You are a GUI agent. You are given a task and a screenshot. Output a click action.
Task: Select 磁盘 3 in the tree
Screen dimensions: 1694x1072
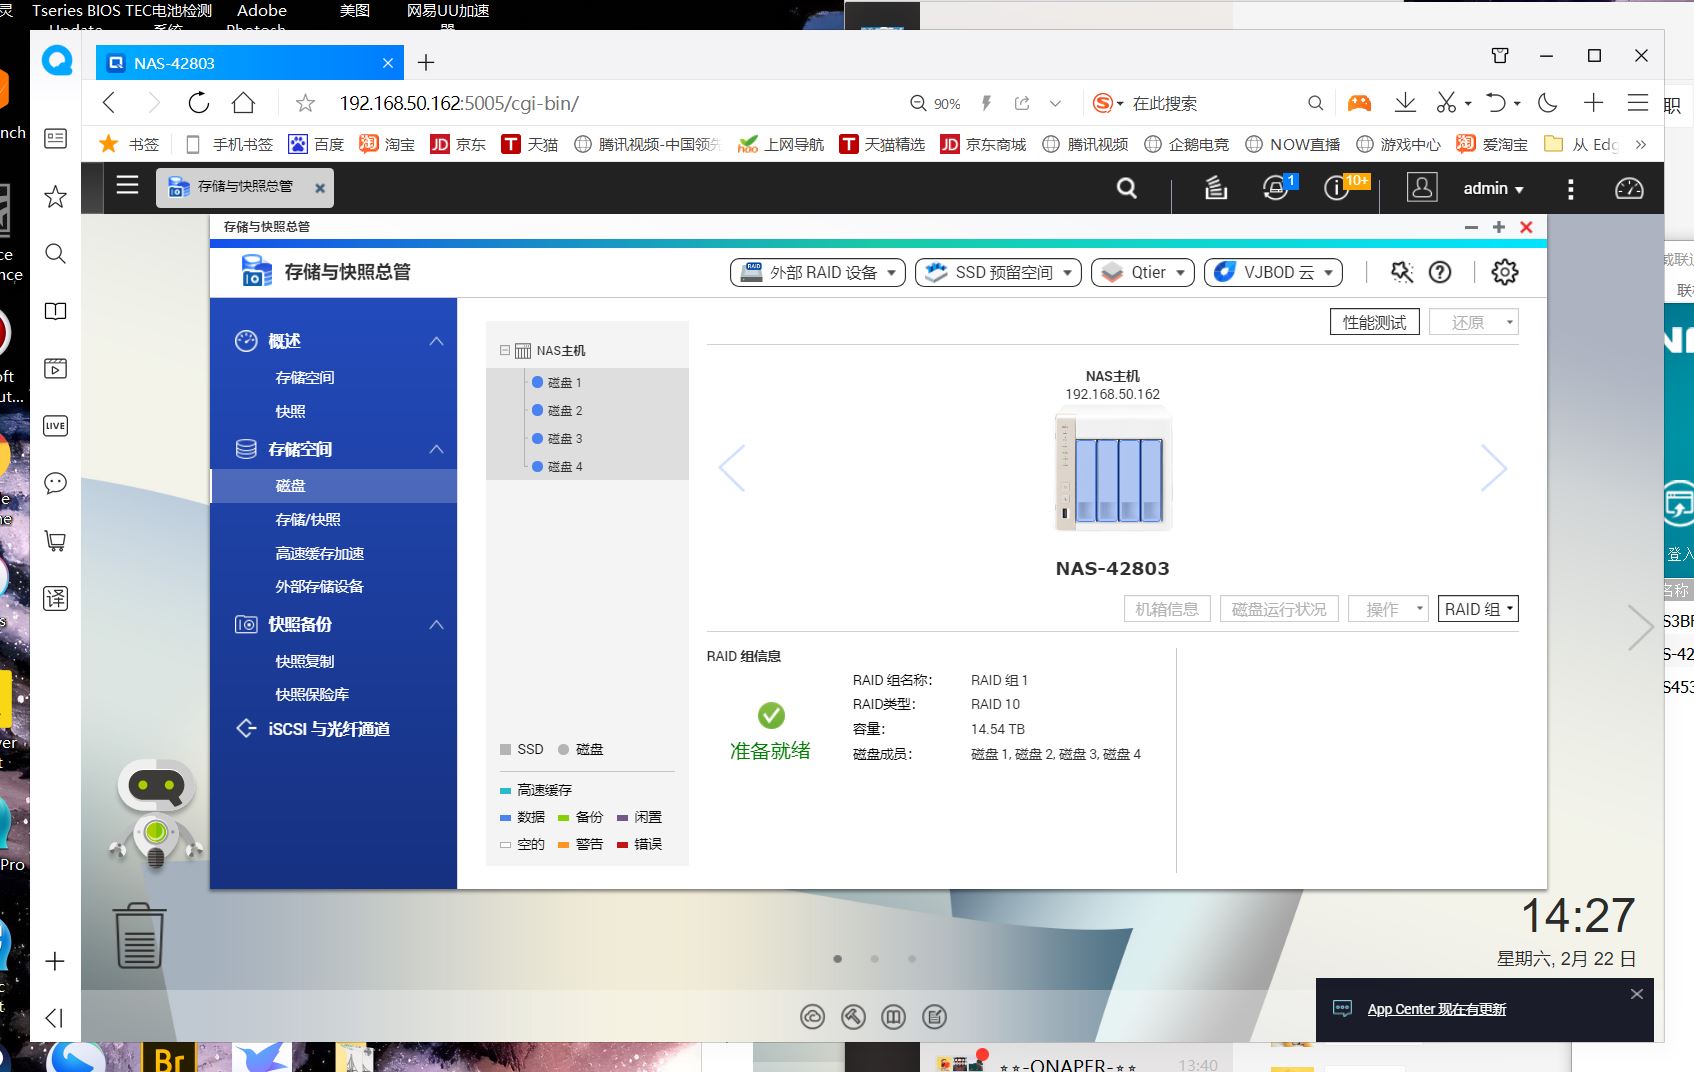point(564,438)
